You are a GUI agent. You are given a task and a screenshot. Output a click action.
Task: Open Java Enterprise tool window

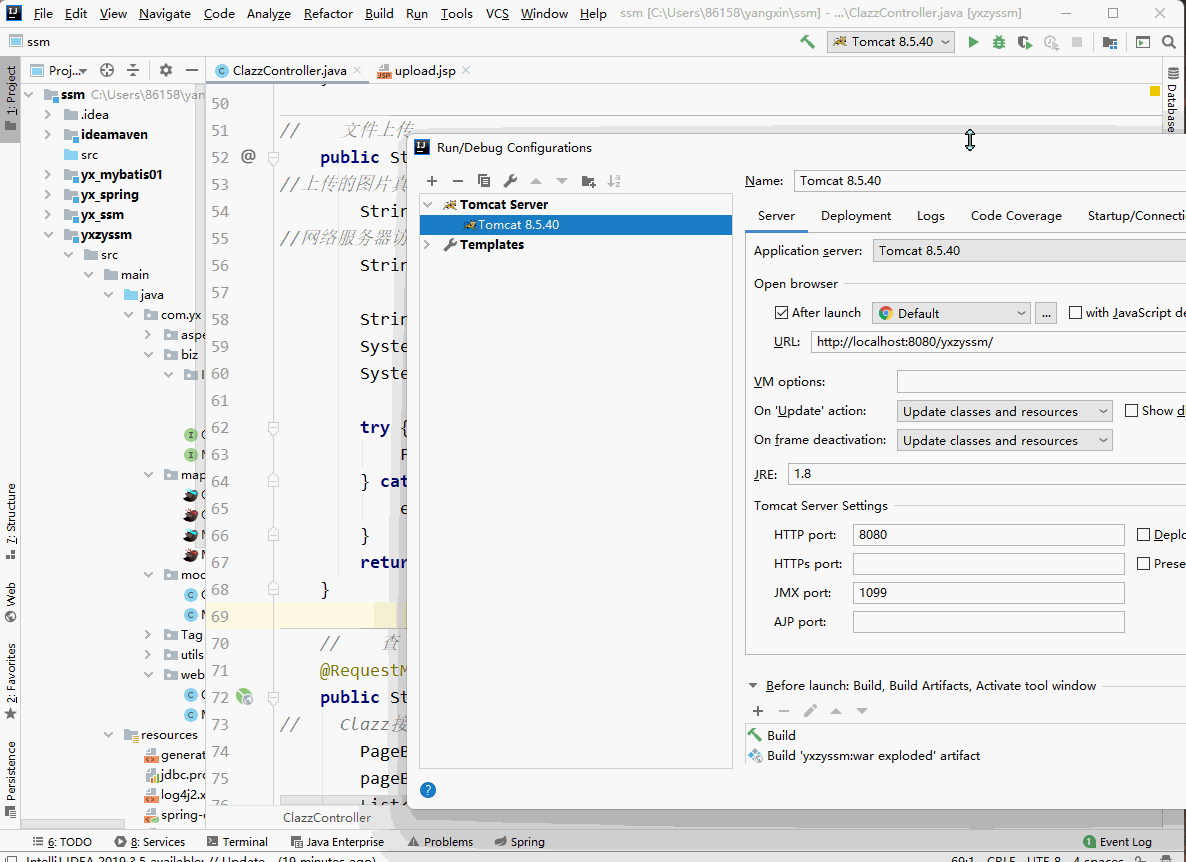[337, 842]
